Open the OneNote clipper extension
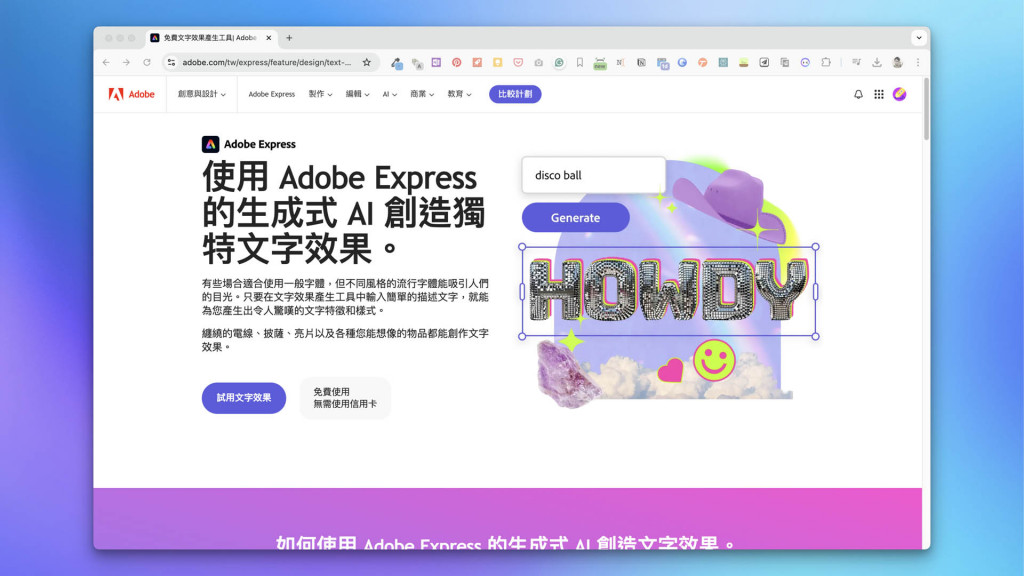 (436, 63)
